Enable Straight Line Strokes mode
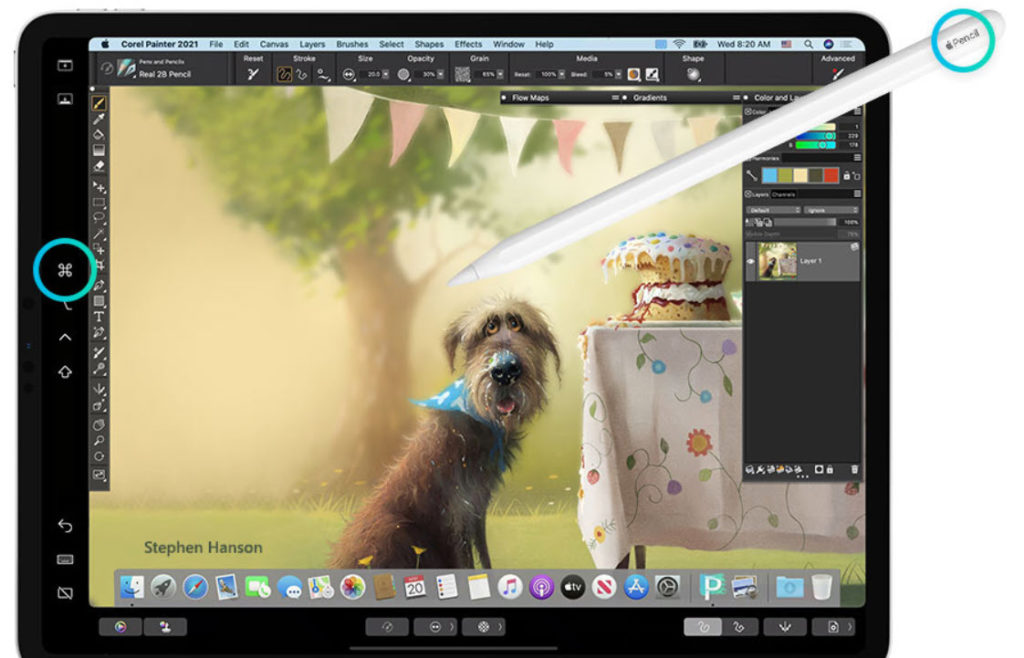Image resolution: width=1024 pixels, height=658 pixels. coord(302,74)
